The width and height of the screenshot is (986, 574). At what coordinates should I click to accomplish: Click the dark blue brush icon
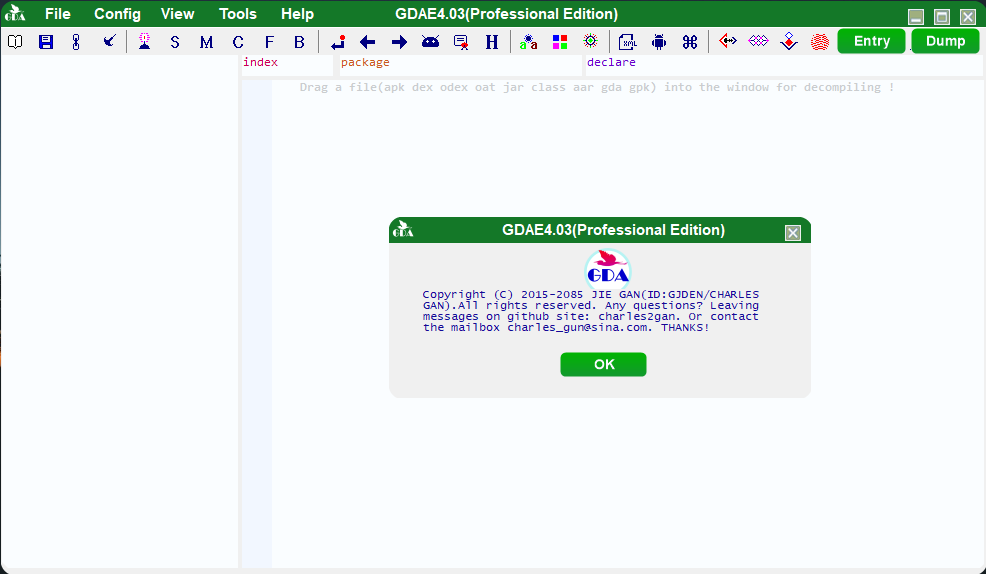click(x=109, y=42)
